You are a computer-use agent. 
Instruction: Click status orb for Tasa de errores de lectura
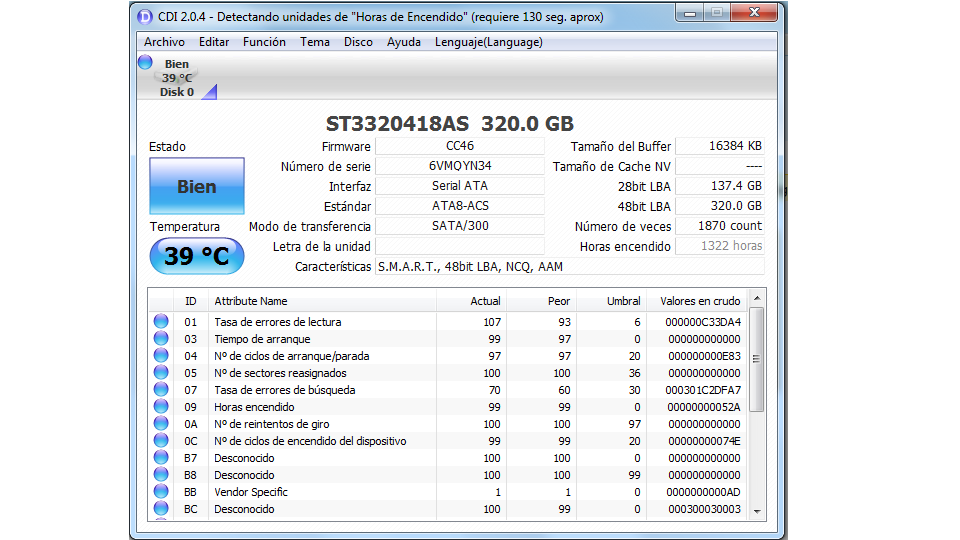[x=161, y=321]
